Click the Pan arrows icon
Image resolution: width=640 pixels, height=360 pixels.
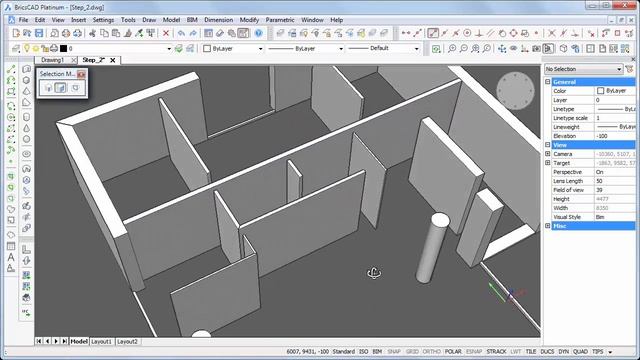(x=502, y=49)
